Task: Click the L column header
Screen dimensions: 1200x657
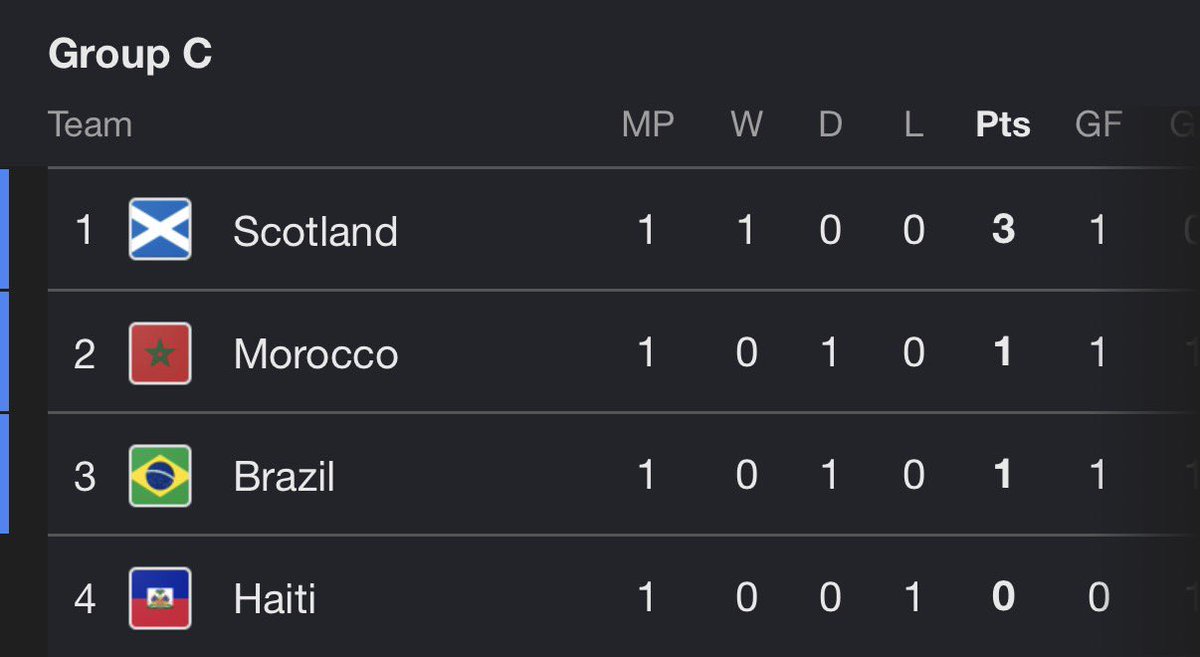Action: click(913, 125)
